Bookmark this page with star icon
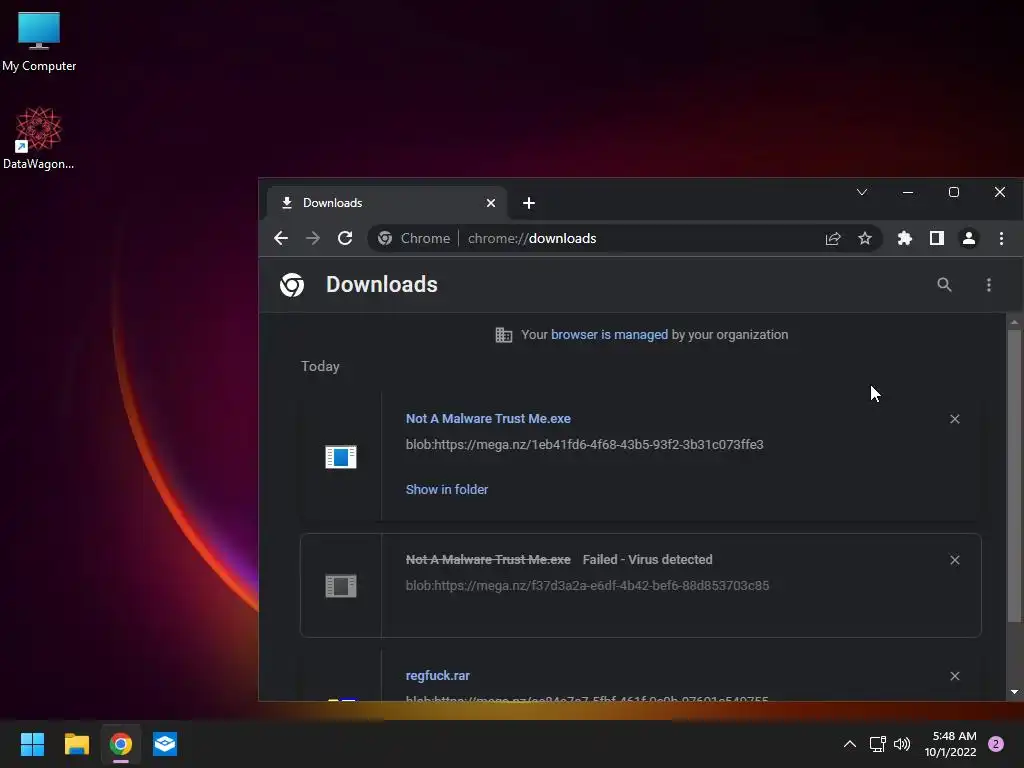 click(x=865, y=238)
